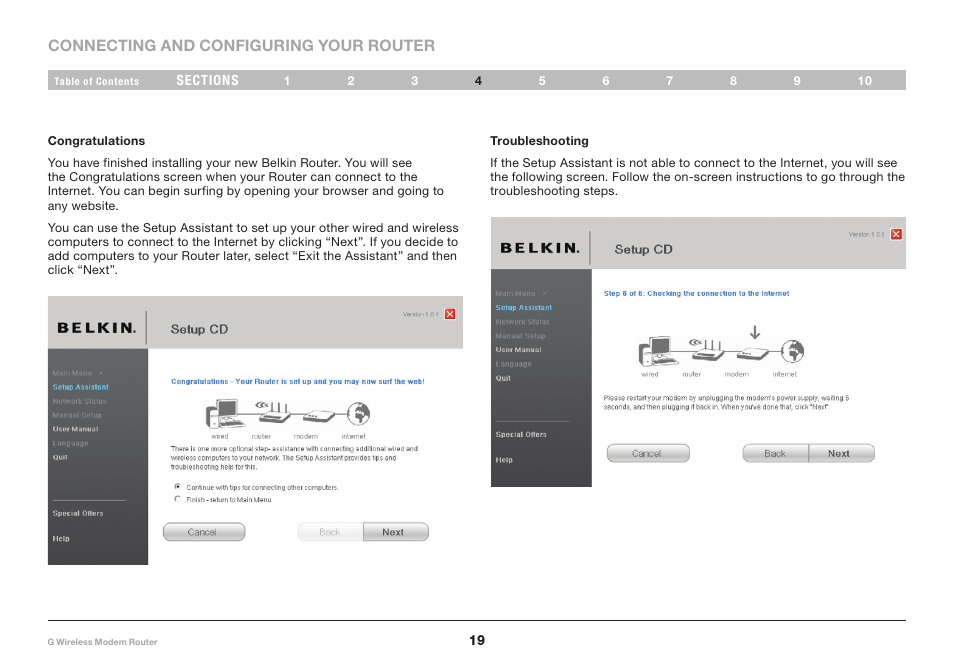The image size is (954, 668).
Task: Select Setup Assistant in Congratulations window sidebar
Action: tap(80, 387)
